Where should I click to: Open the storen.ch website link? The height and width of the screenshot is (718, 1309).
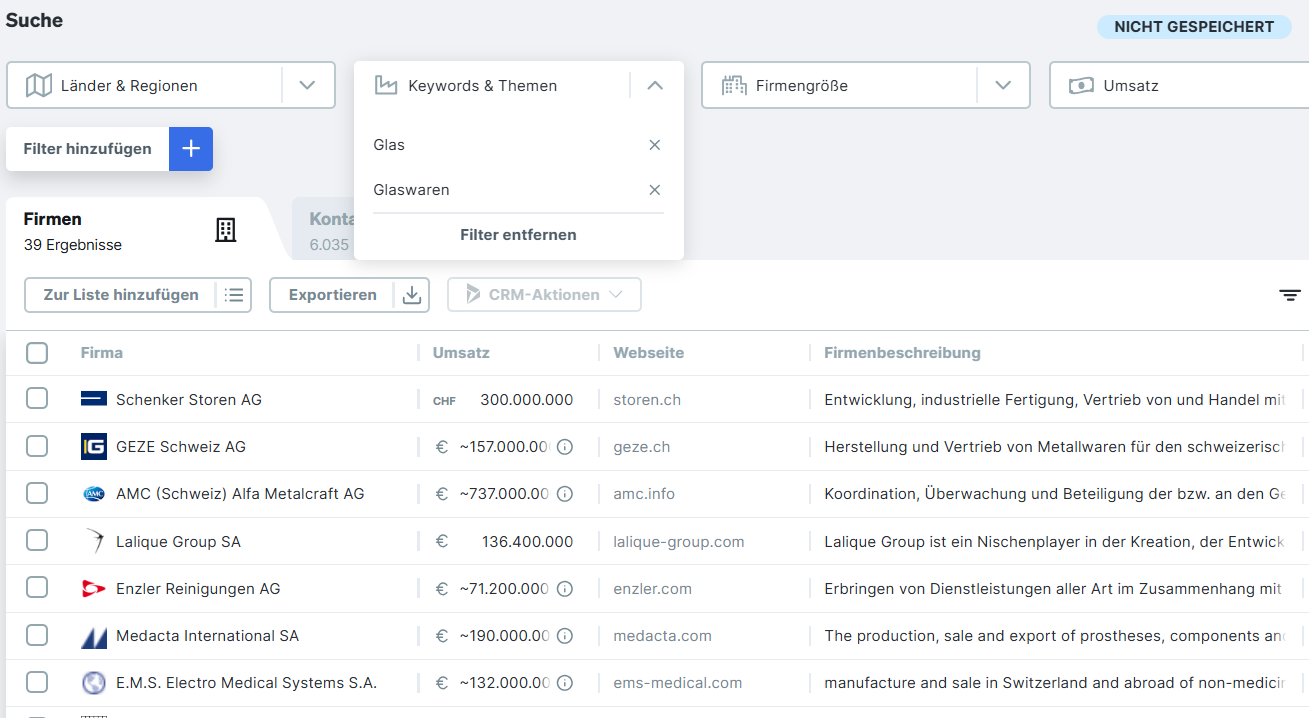point(647,400)
